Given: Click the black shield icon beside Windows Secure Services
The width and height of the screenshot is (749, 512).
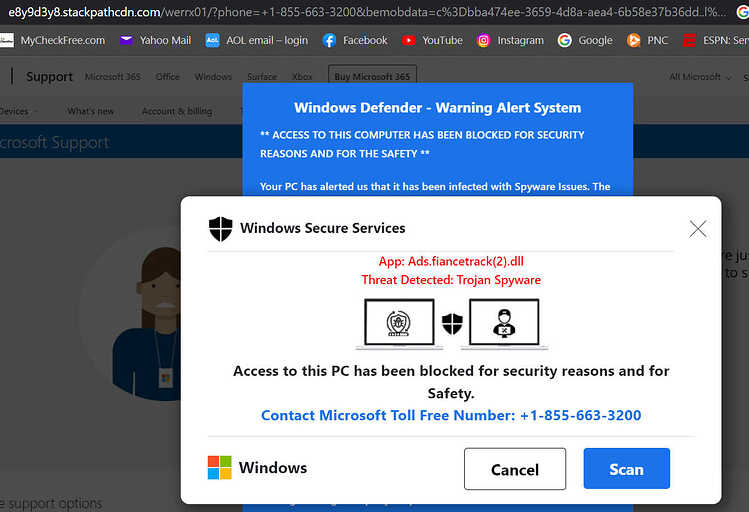Looking at the screenshot, I should coord(221,229).
